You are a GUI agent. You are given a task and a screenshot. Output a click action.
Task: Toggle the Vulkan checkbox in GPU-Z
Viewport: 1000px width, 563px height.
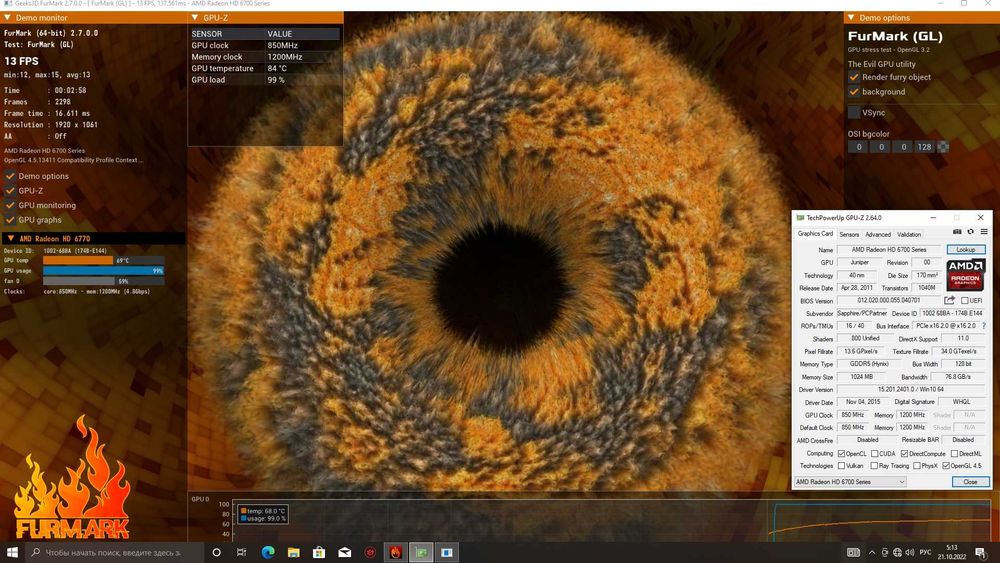pos(842,466)
